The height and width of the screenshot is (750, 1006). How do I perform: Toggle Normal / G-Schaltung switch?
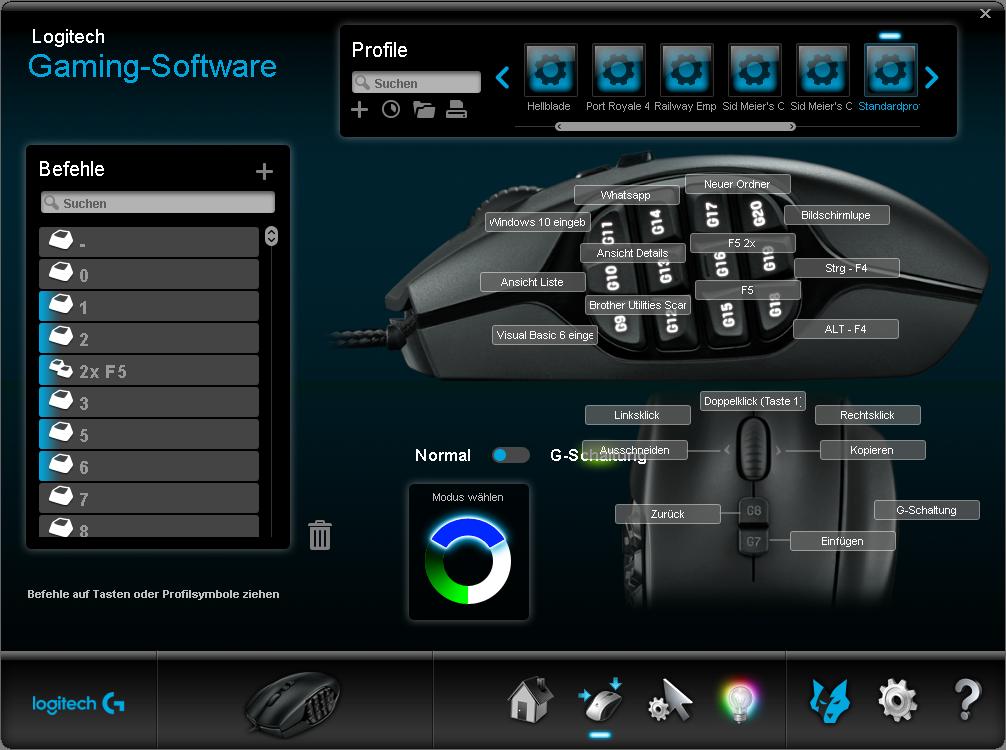510,455
